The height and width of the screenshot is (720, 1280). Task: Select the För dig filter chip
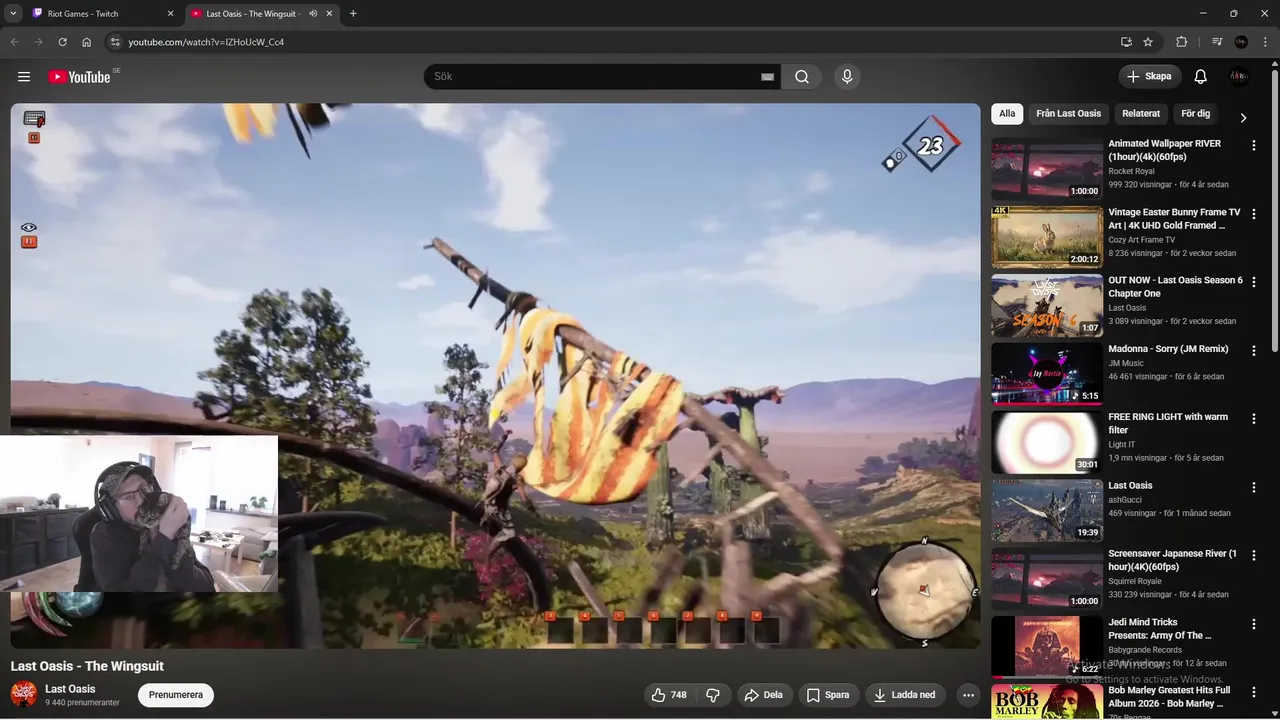tap(1196, 114)
